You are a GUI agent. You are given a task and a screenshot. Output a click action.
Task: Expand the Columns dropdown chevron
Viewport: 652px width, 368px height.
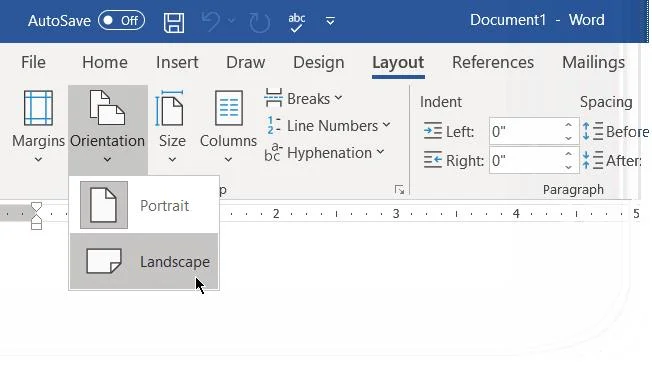pyautogui.click(x=228, y=160)
